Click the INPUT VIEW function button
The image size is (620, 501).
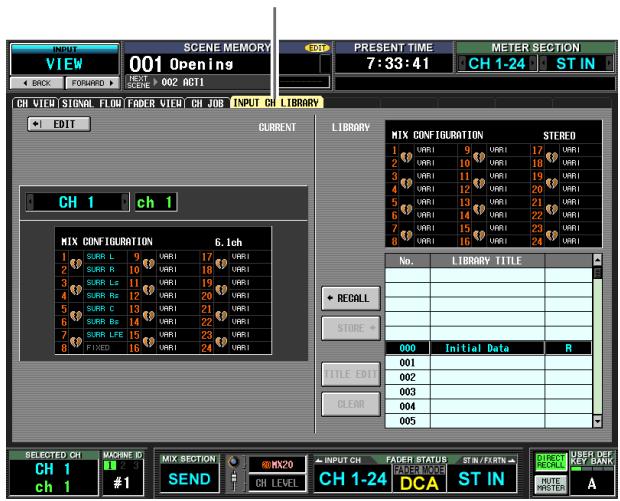[64, 59]
